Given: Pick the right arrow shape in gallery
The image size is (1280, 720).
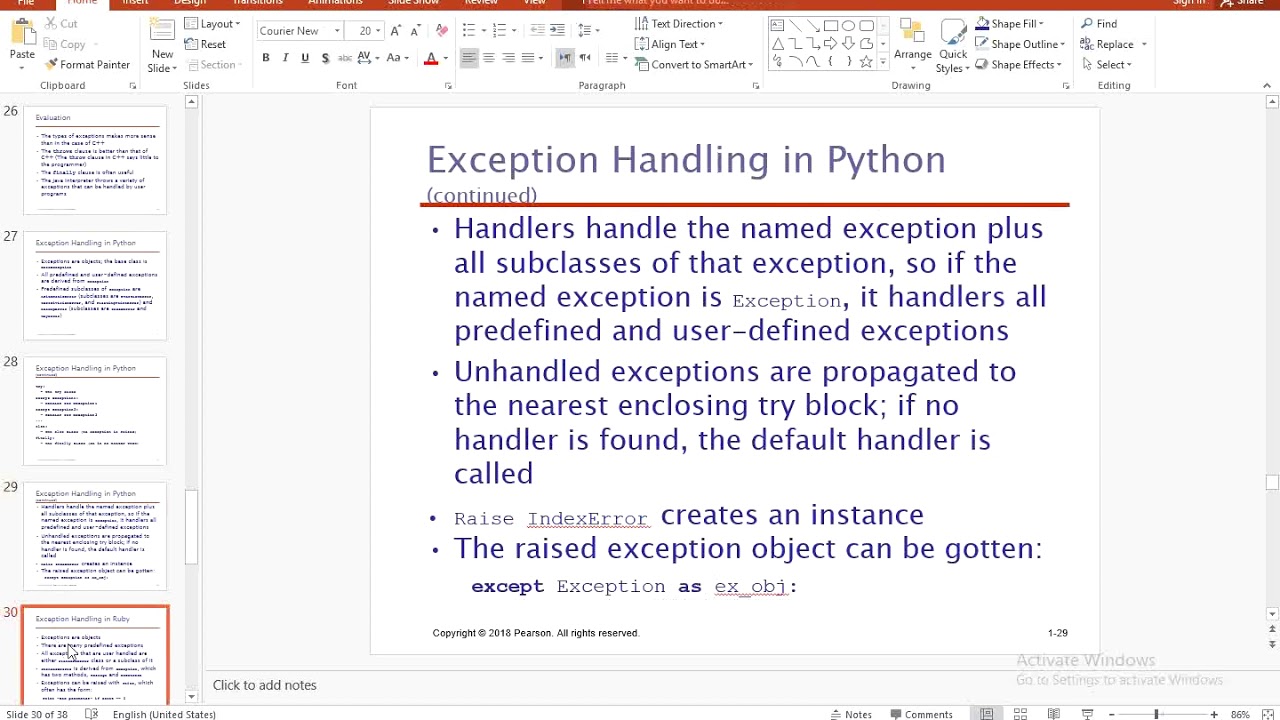Looking at the screenshot, I should tap(831, 44).
